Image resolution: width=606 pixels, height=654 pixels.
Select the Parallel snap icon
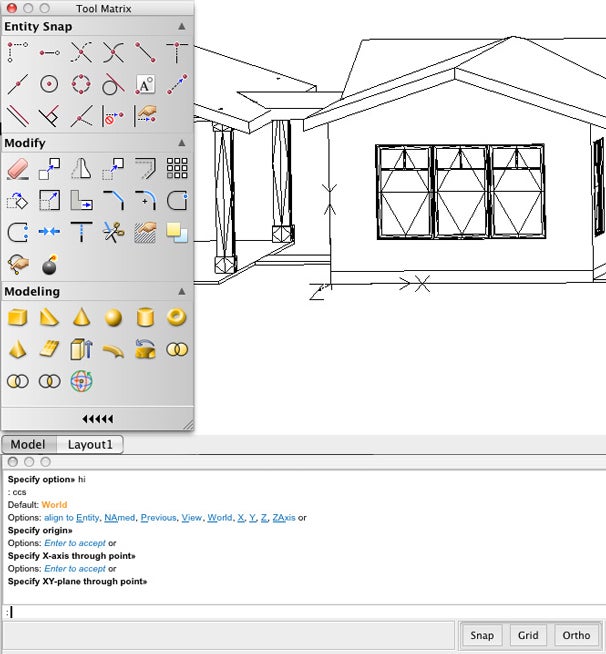click(18, 116)
